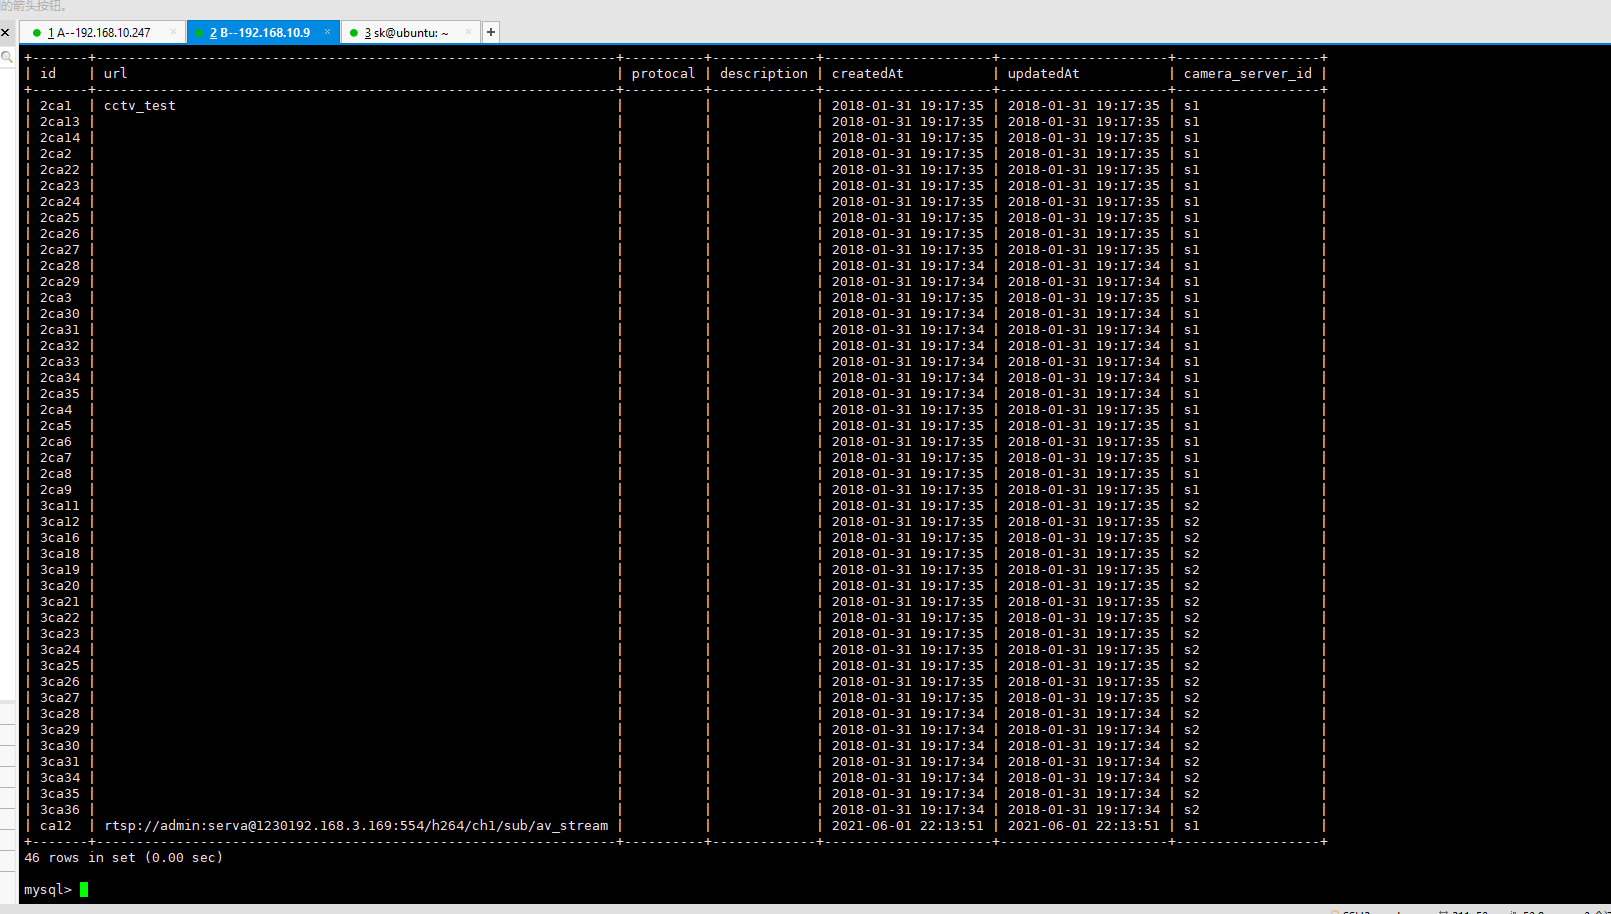Click the 'createdAt' column header

tap(868, 73)
